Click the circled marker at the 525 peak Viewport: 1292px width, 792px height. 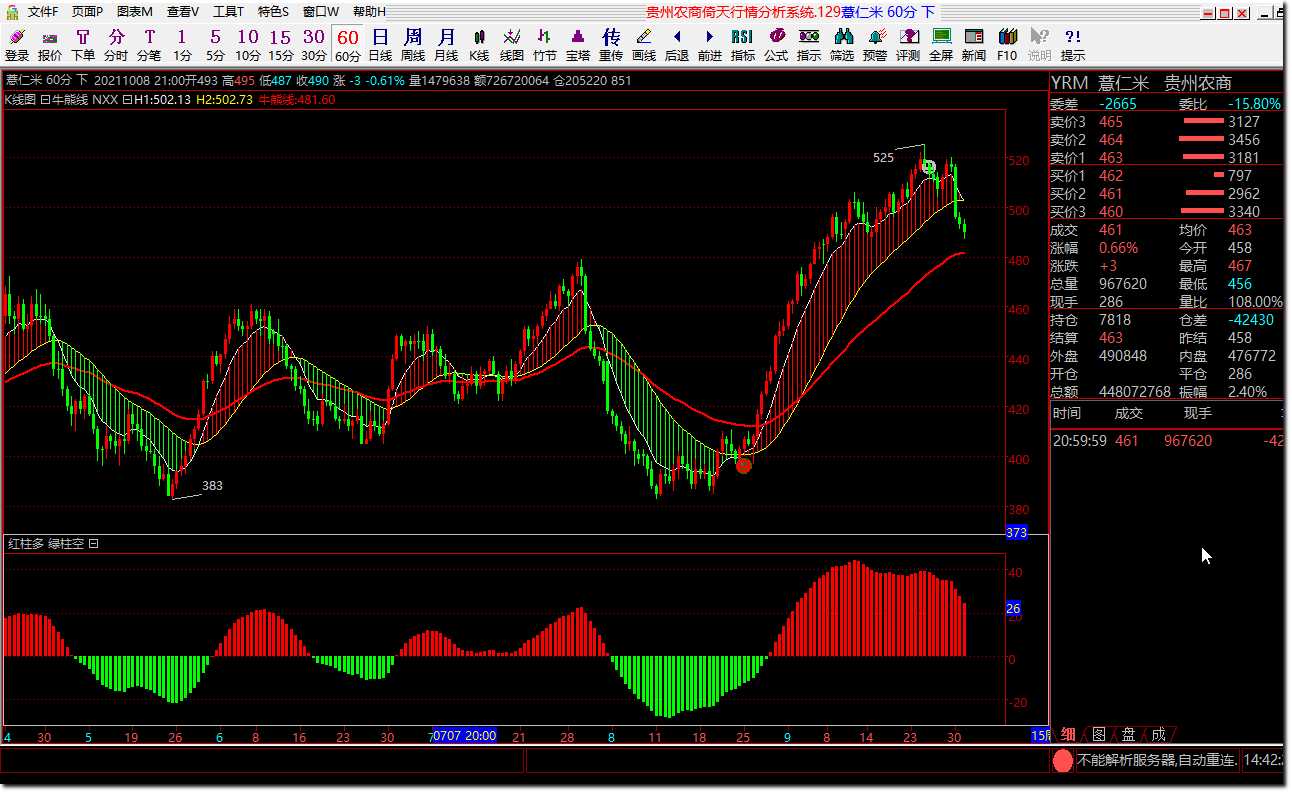[x=929, y=167]
